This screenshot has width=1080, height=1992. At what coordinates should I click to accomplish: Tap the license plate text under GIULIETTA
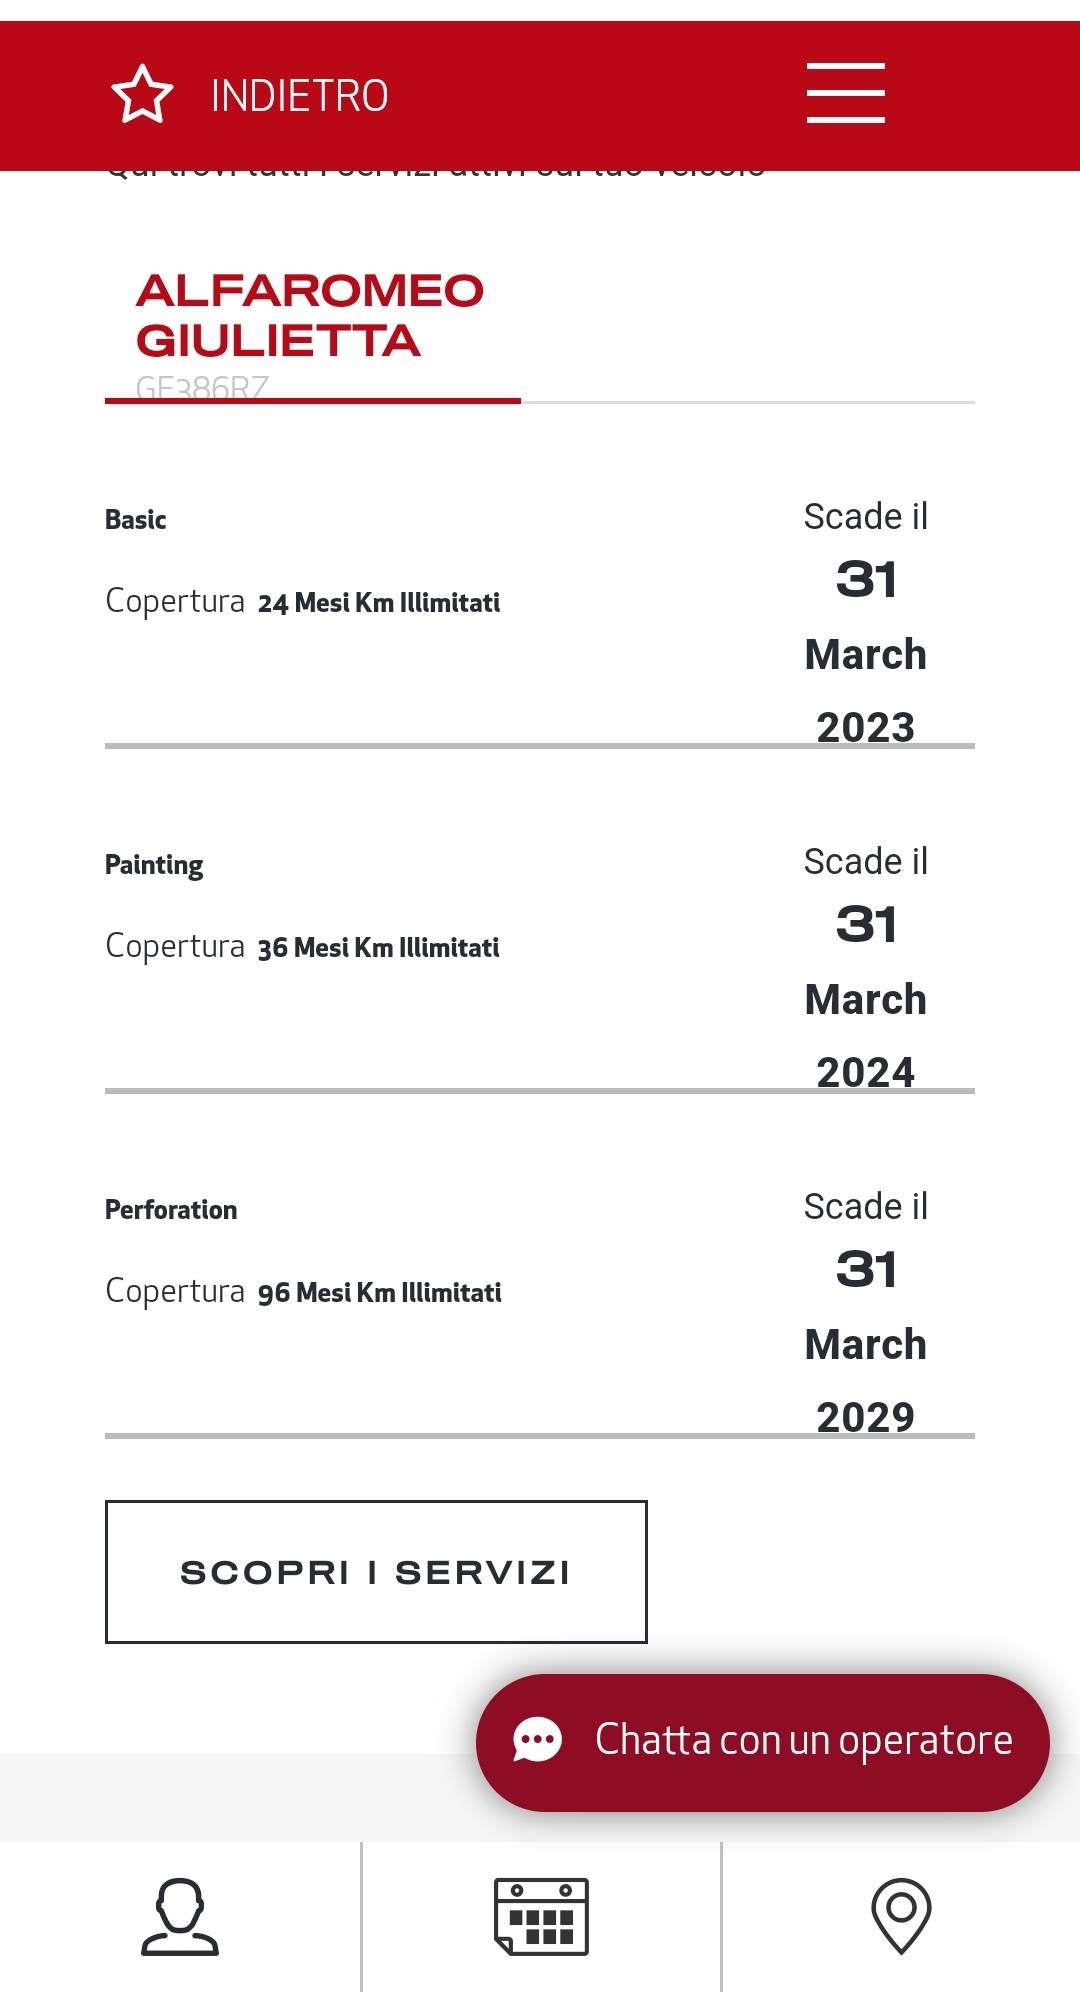tap(202, 387)
